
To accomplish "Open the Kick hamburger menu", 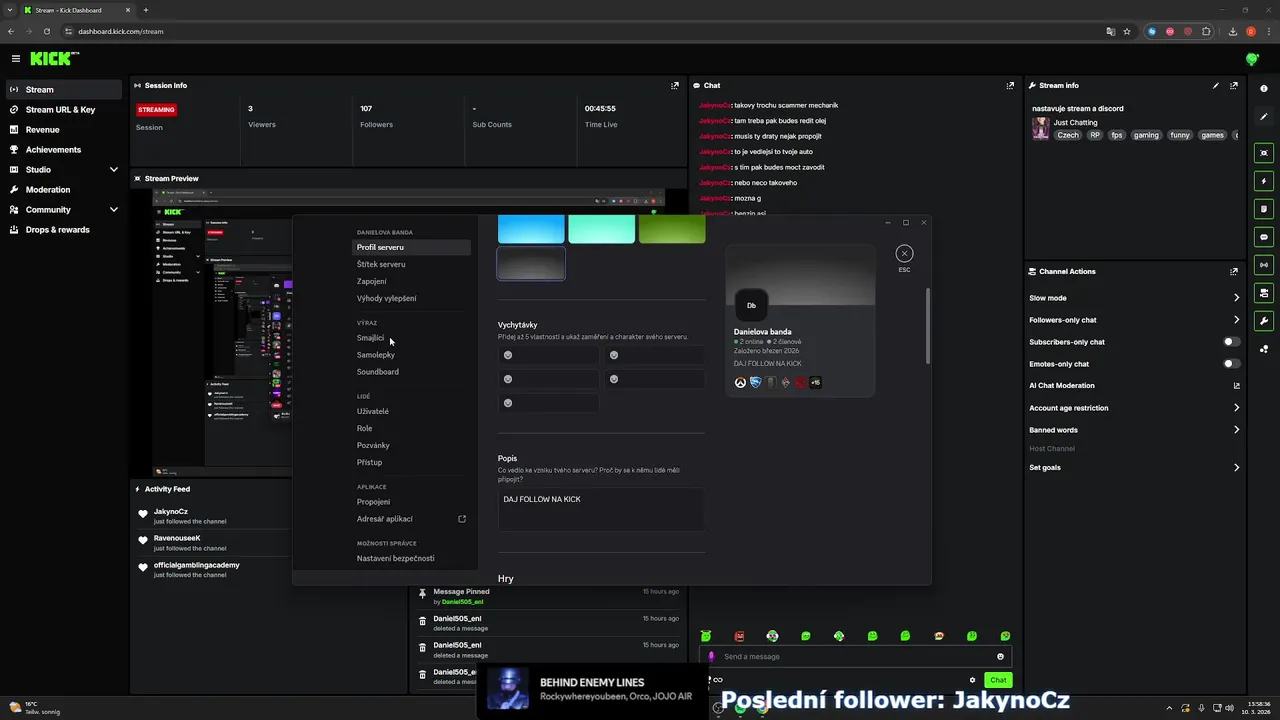I will click(16, 59).
